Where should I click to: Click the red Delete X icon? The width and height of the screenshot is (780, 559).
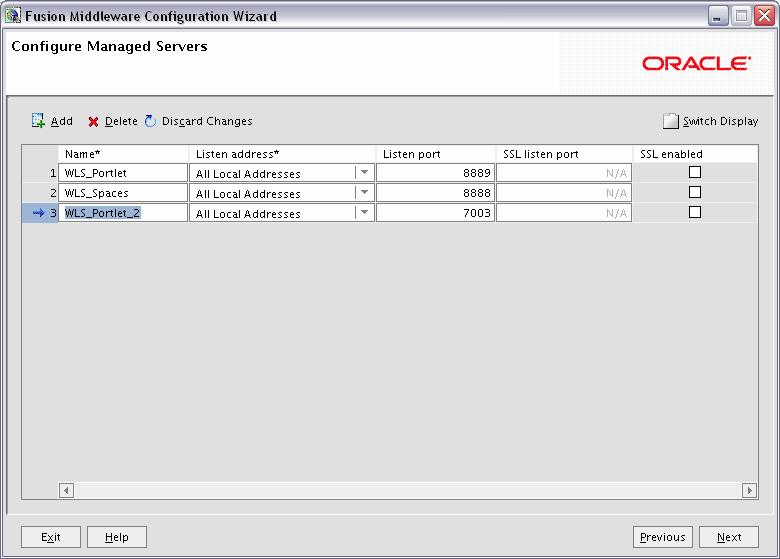[93, 122]
